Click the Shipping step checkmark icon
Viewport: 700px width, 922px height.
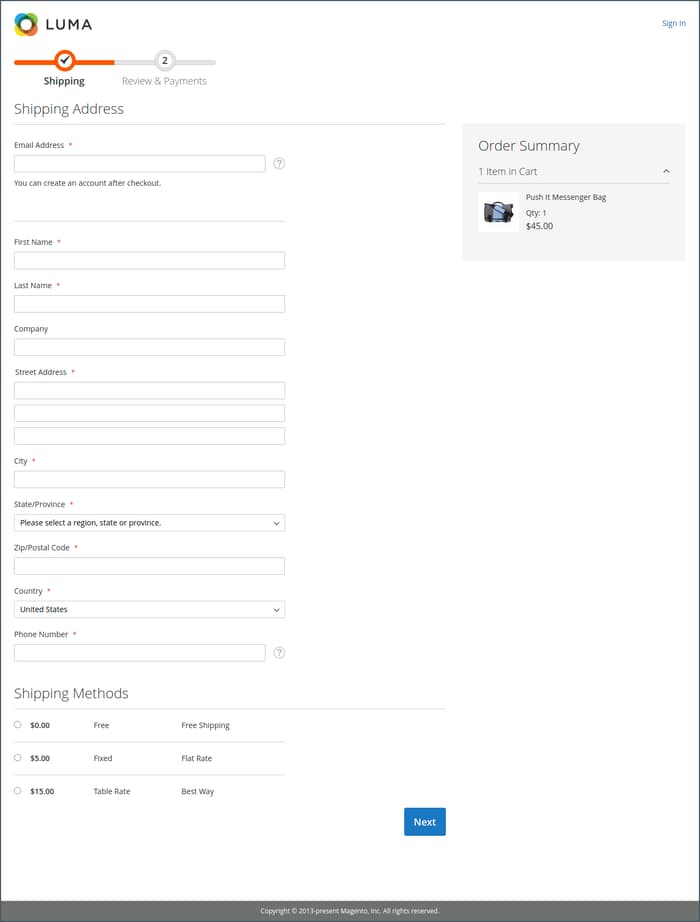64,60
